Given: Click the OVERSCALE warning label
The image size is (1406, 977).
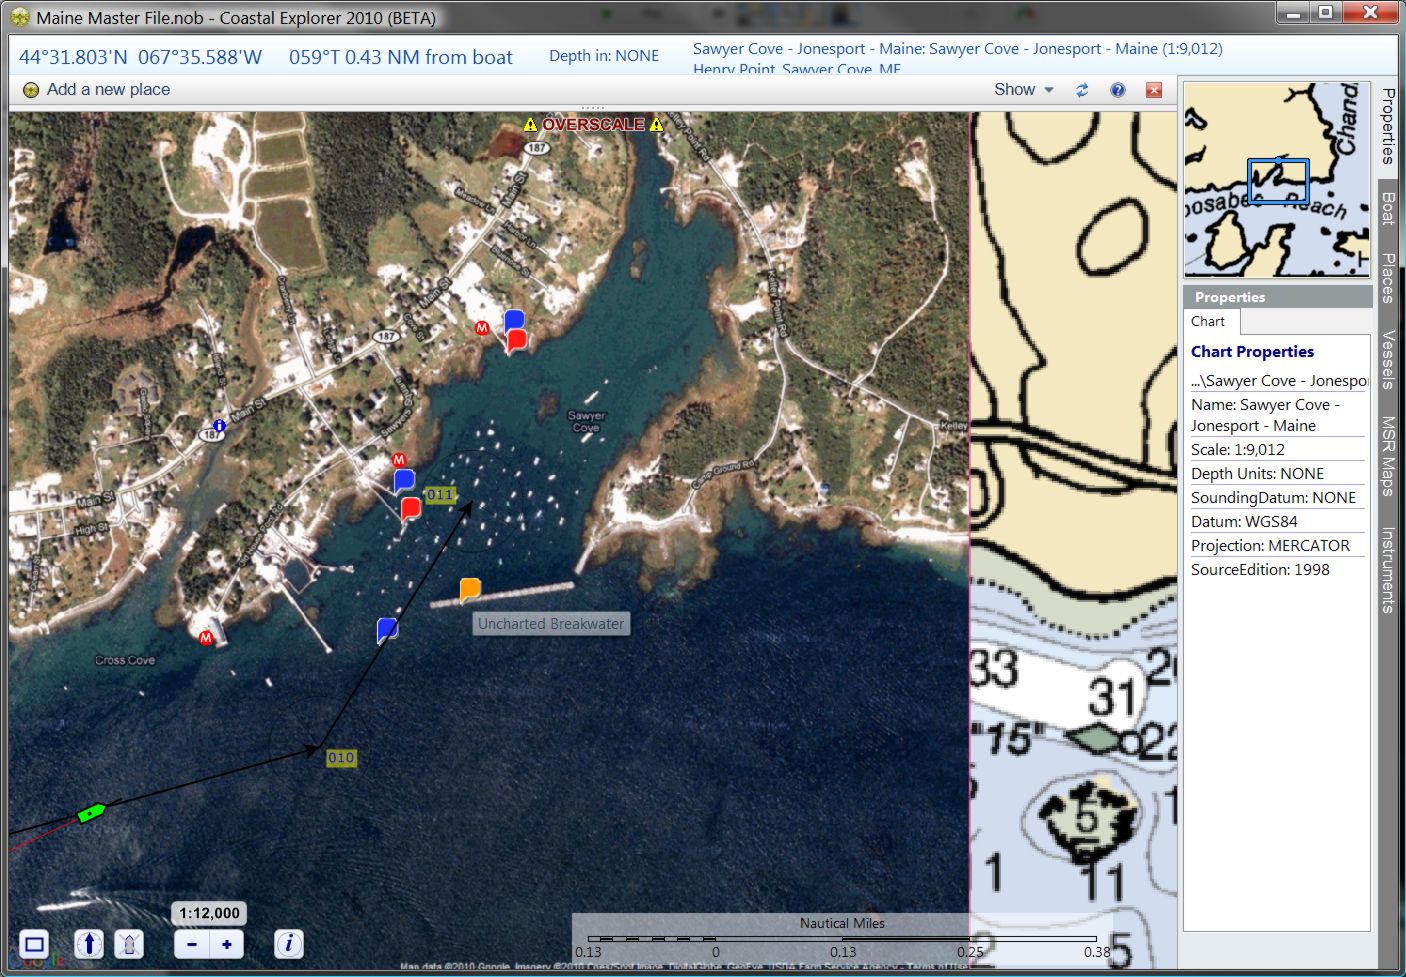Looking at the screenshot, I should coord(594,125).
